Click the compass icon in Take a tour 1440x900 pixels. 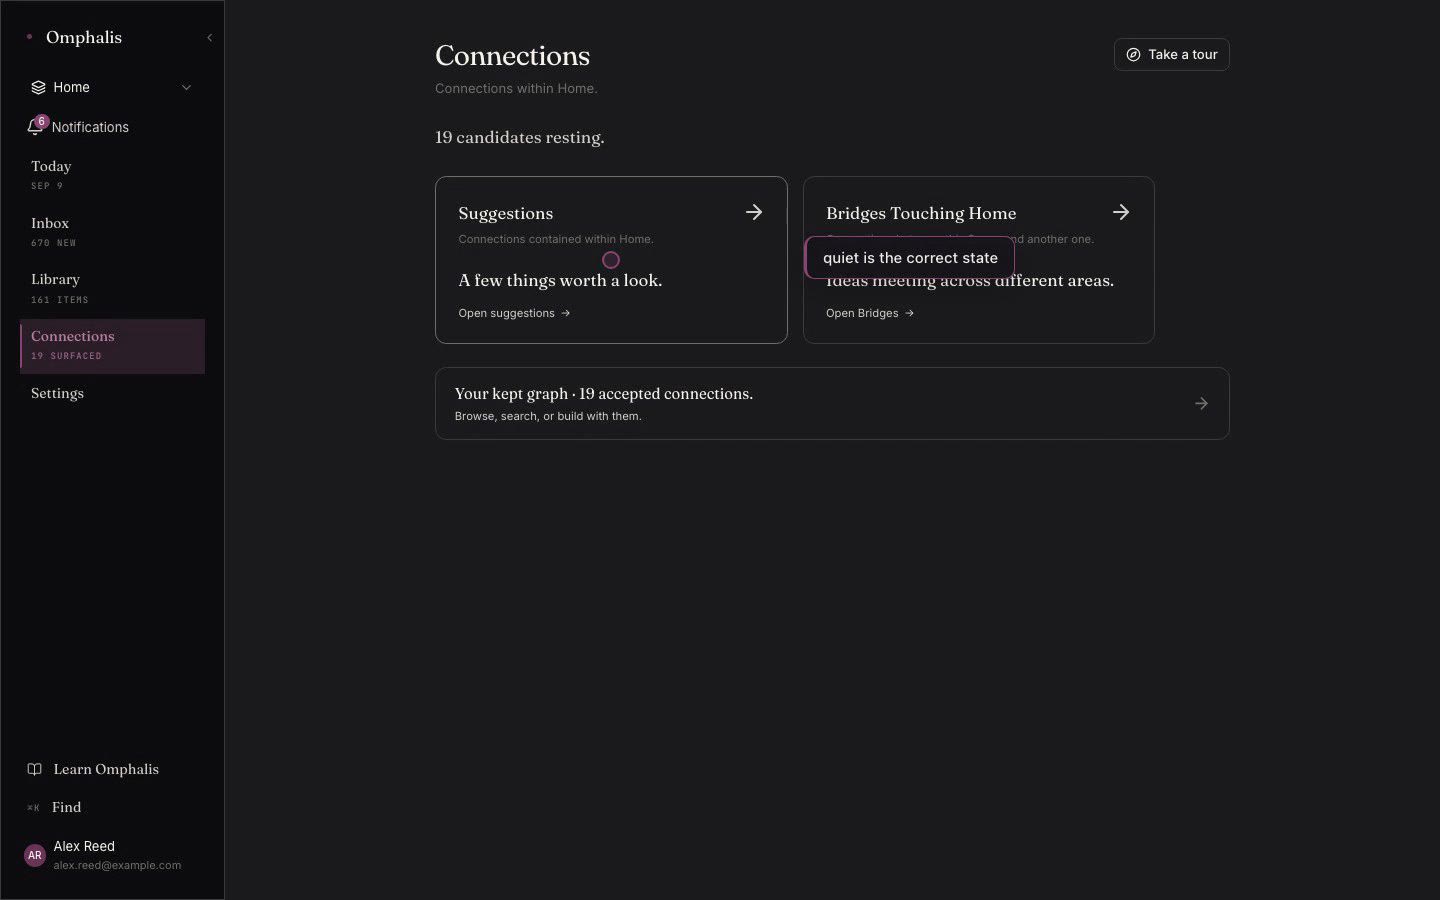coord(1133,55)
